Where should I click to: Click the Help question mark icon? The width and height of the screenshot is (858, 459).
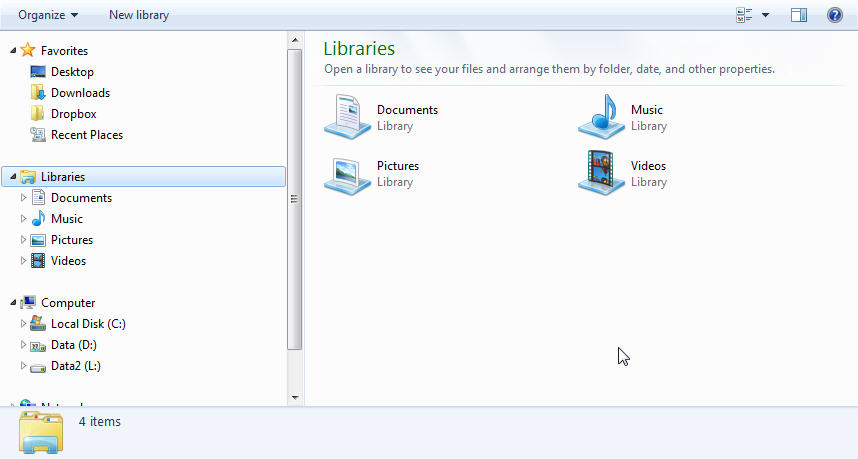click(835, 15)
